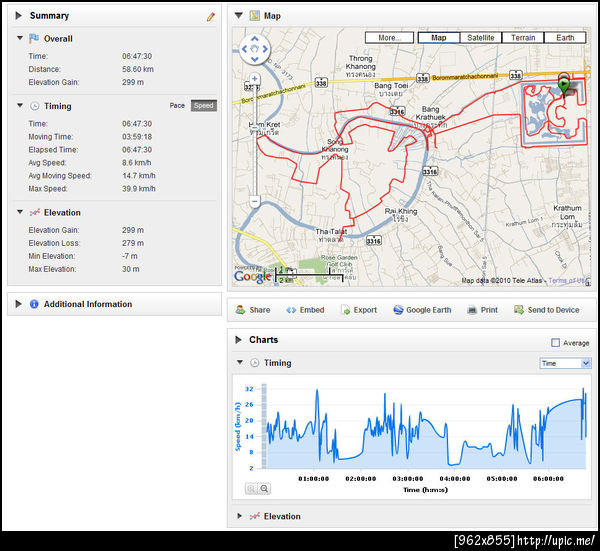Click the Avg Moving Speed value 14.7 km/h
Viewport: 600px width, 551px height.
click(139, 176)
